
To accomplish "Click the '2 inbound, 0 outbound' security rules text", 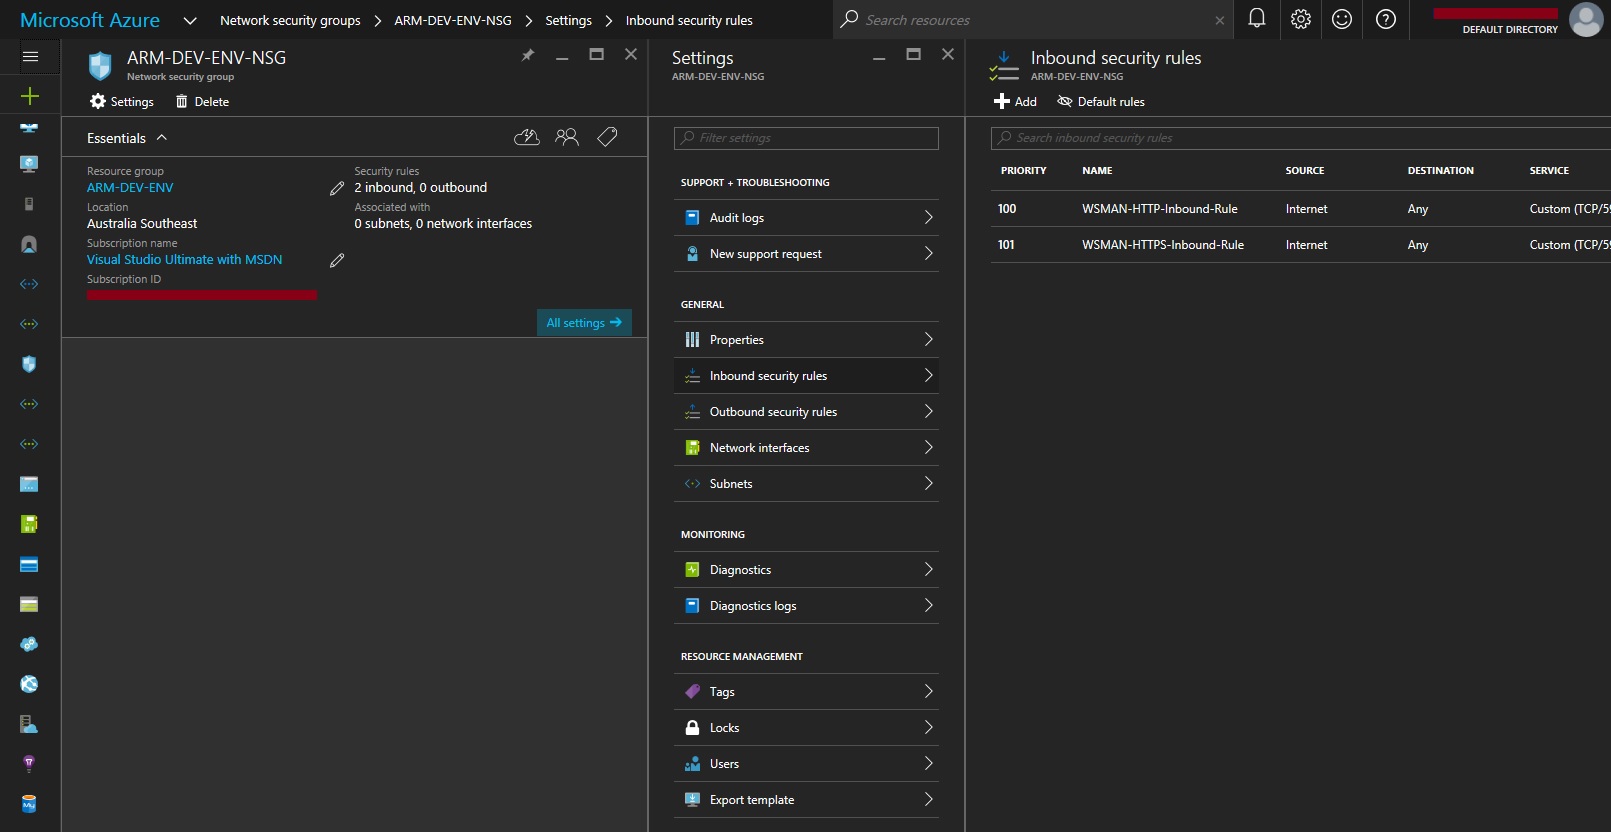I will (420, 188).
